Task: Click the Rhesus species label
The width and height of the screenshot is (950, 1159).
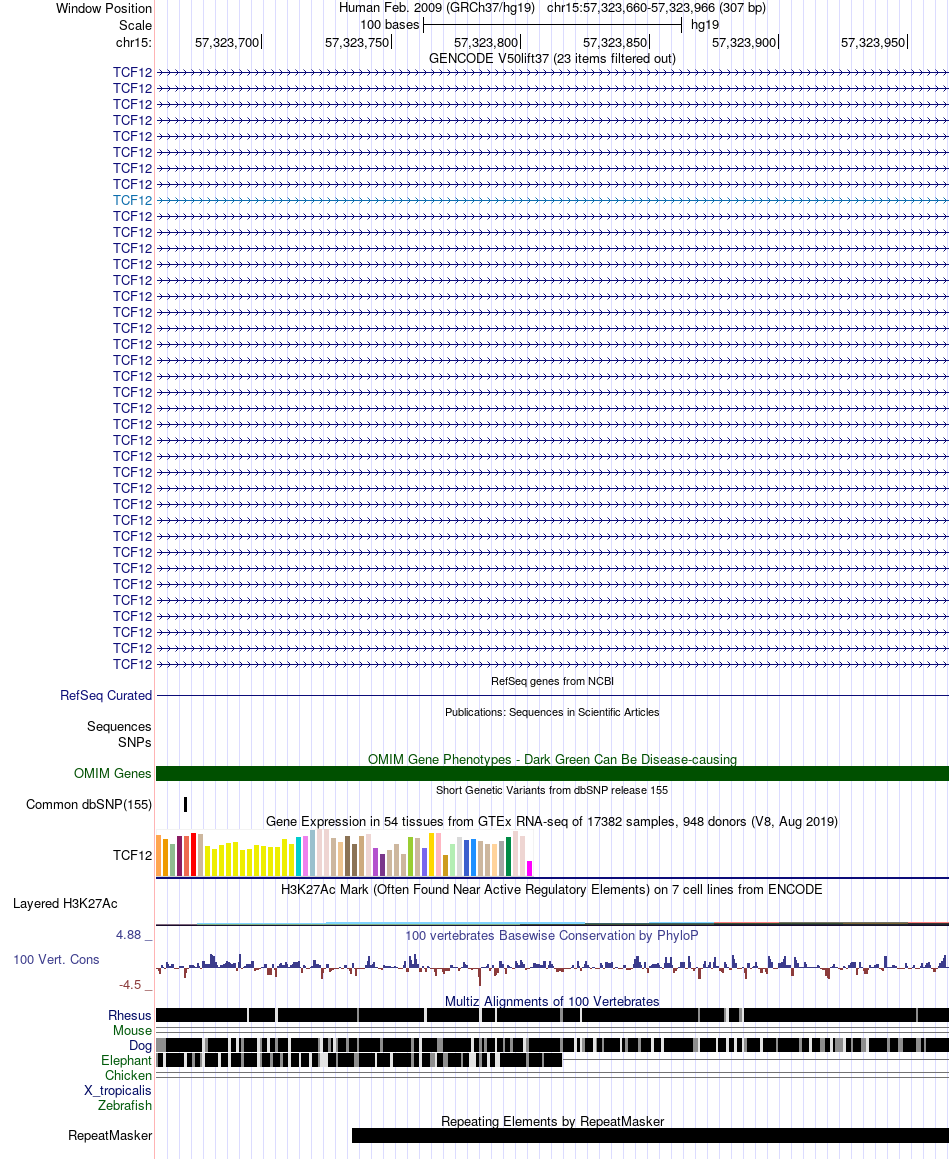Action: (130, 1016)
